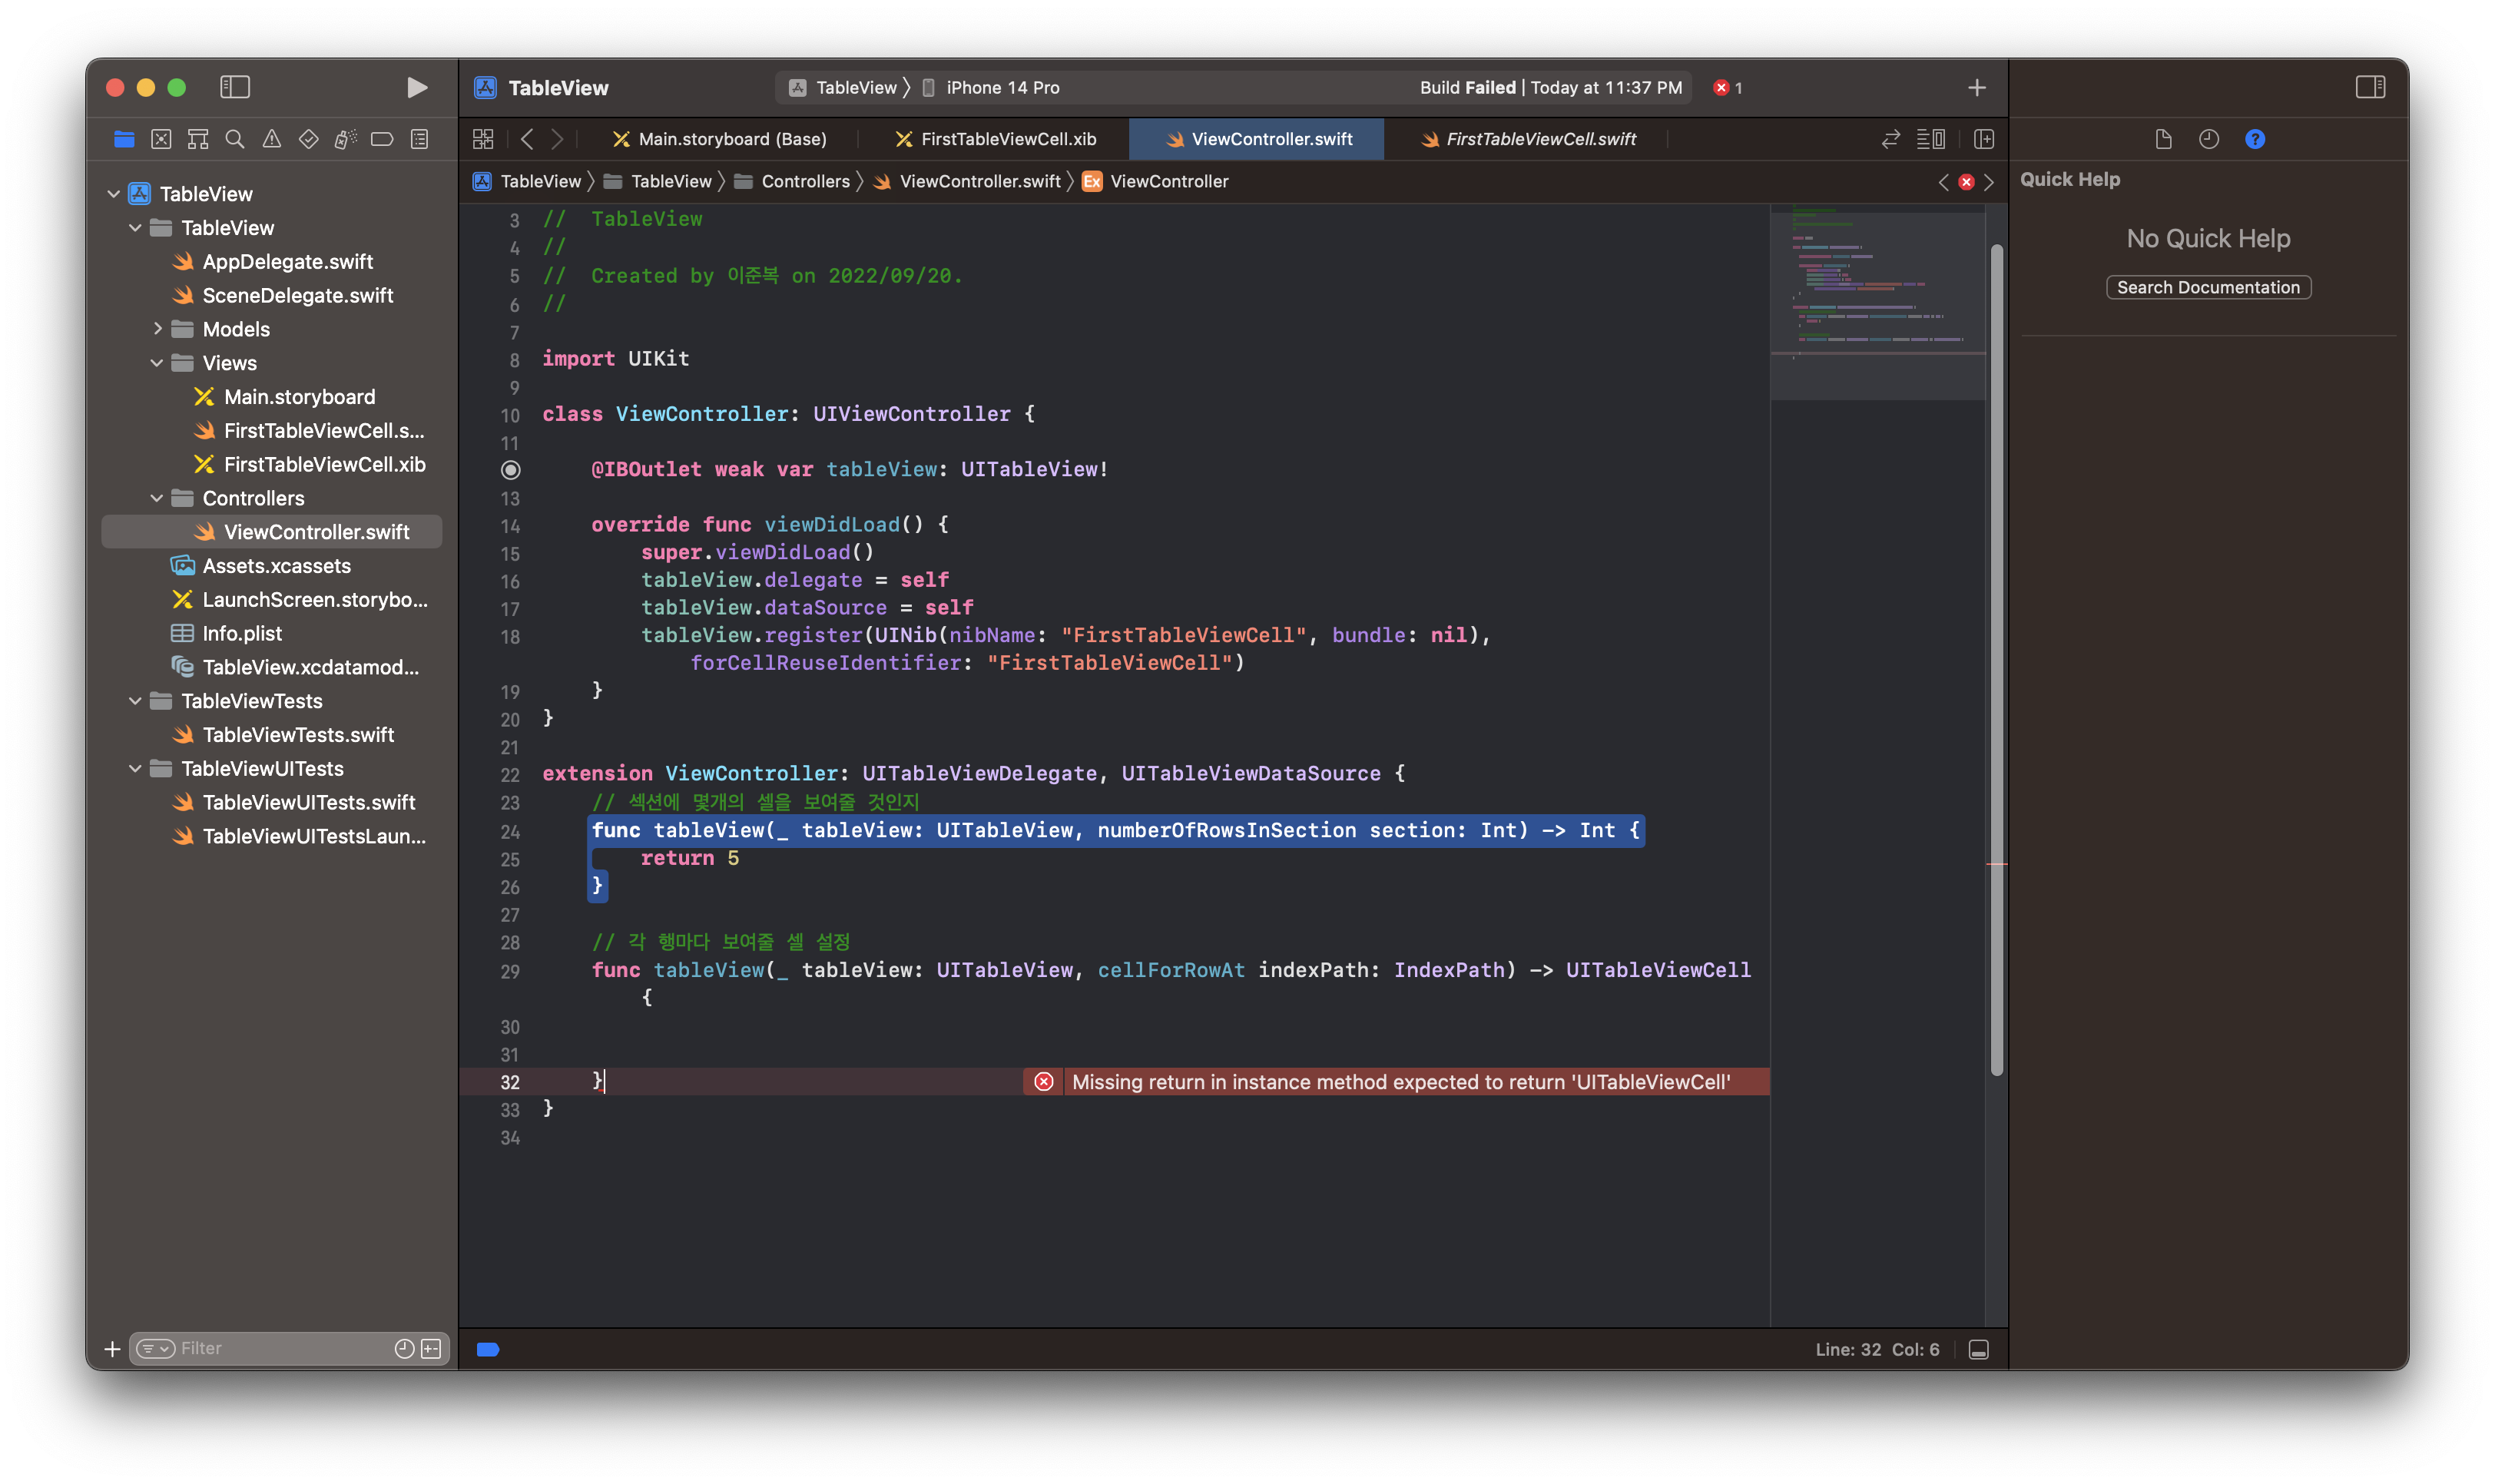Toggle the right inspector panel
The height and width of the screenshot is (1484, 2495).
(x=2370, y=88)
